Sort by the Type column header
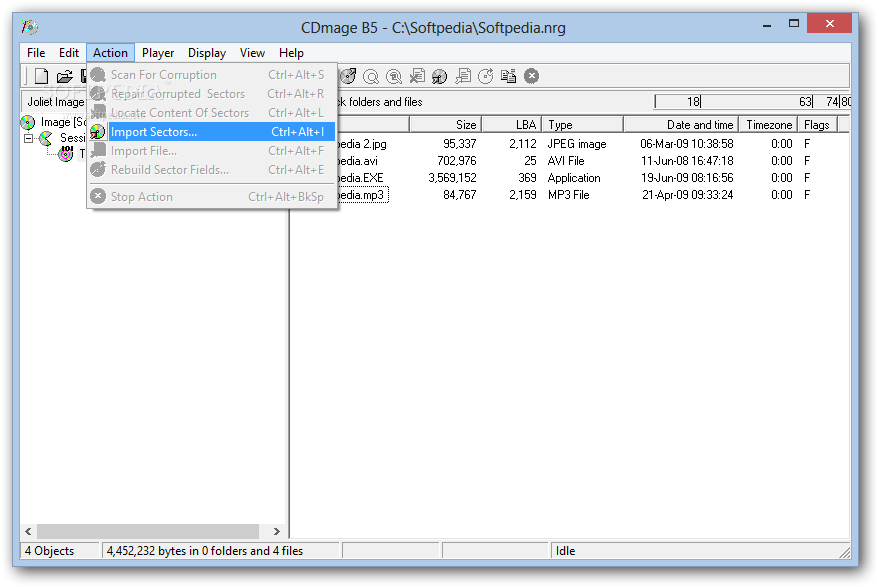This screenshot has height=587, width=879. coord(582,124)
